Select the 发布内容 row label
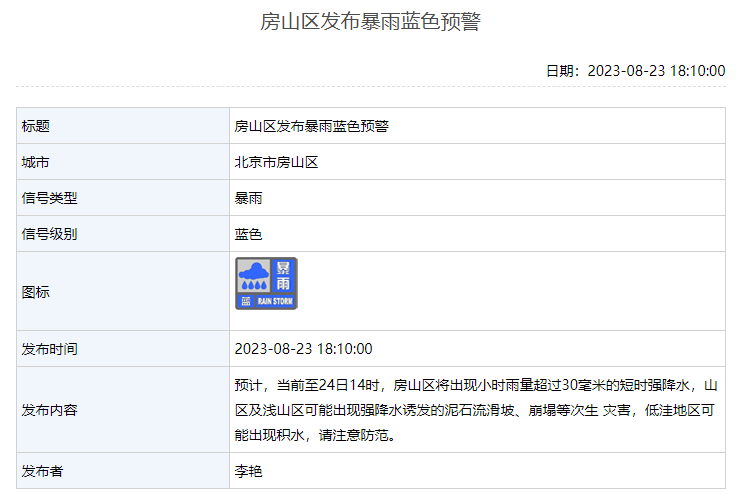 click(x=50, y=410)
